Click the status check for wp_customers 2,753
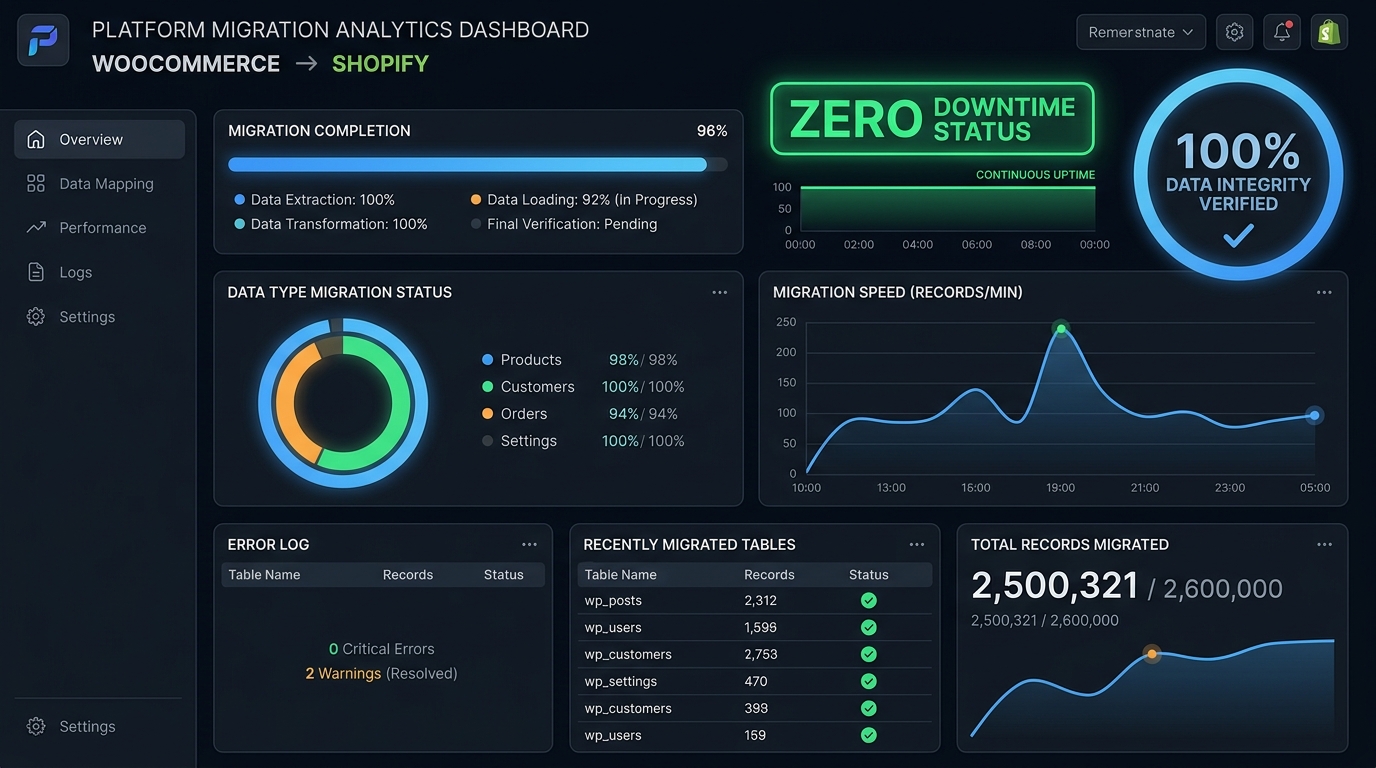The width and height of the screenshot is (1376, 768). pyautogui.click(x=869, y=655)
